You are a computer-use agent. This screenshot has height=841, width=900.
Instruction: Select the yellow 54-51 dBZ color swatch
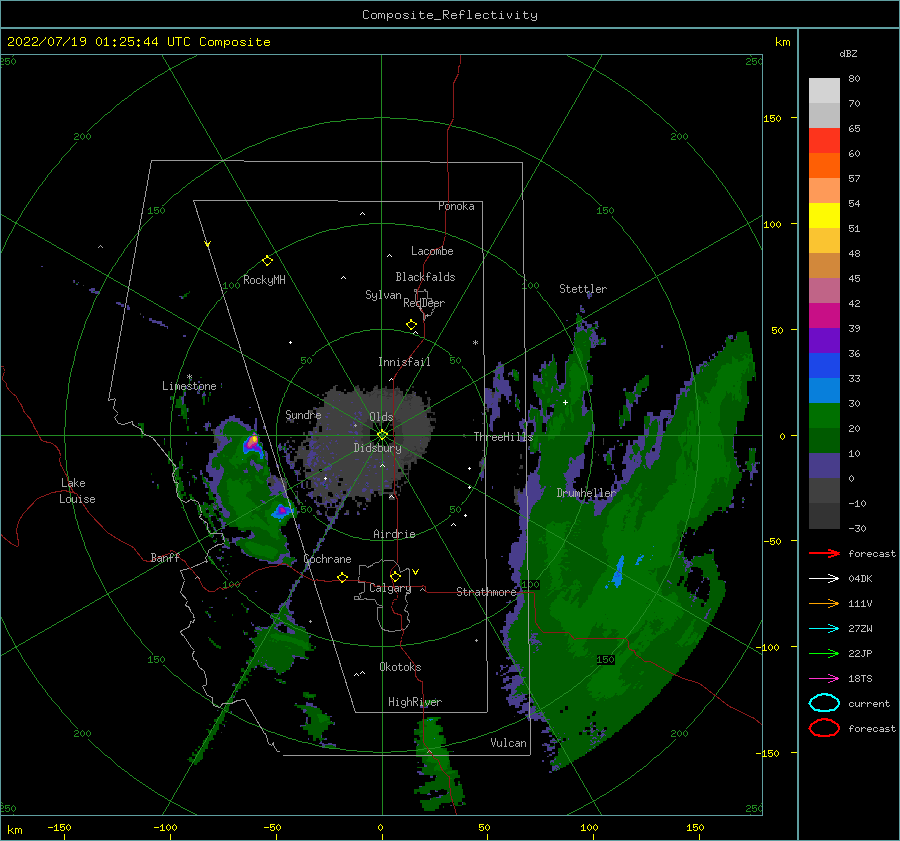click(x=824, y=215)
